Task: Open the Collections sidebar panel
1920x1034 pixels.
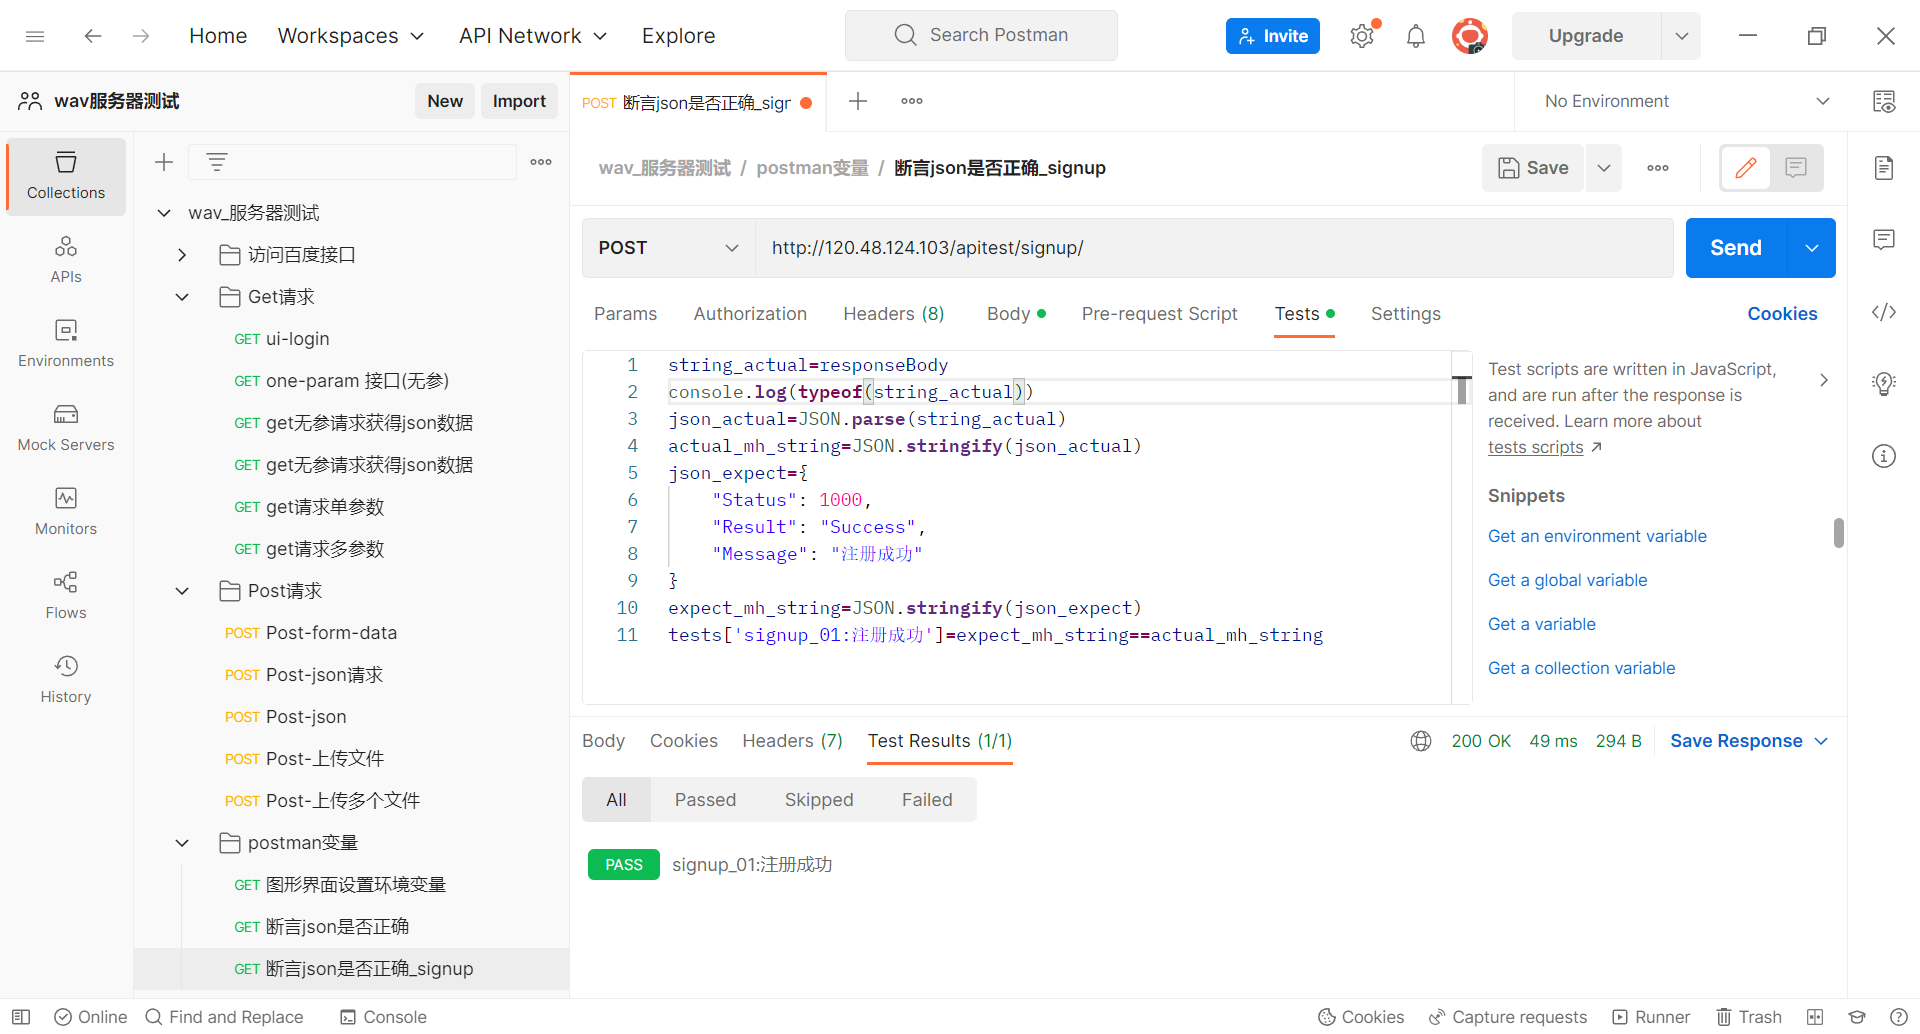Action: click(66, 176)
